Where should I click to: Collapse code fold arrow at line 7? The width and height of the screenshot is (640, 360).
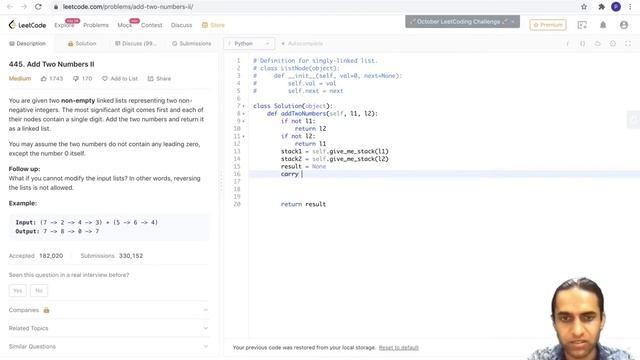[x=244, y=106]
